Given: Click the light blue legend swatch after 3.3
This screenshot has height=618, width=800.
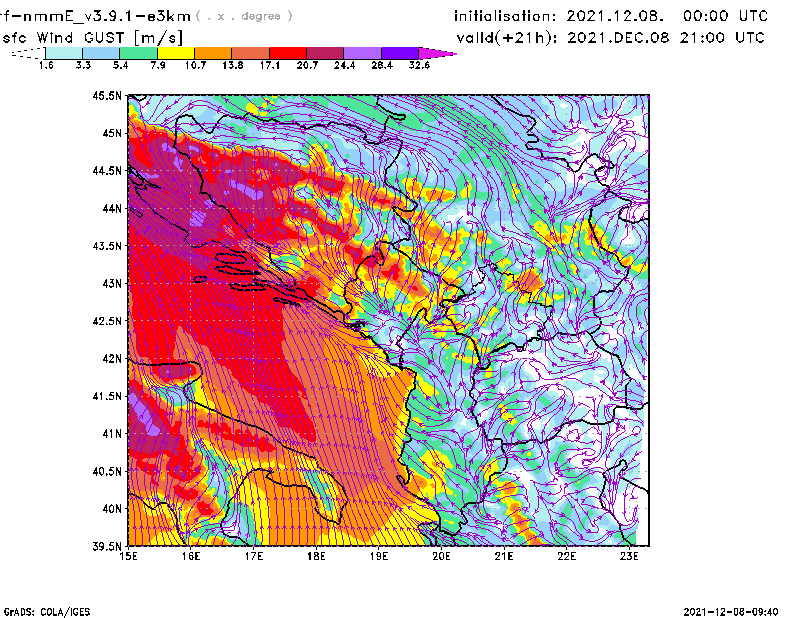Looking at the screenshot, I should (101, 53).
